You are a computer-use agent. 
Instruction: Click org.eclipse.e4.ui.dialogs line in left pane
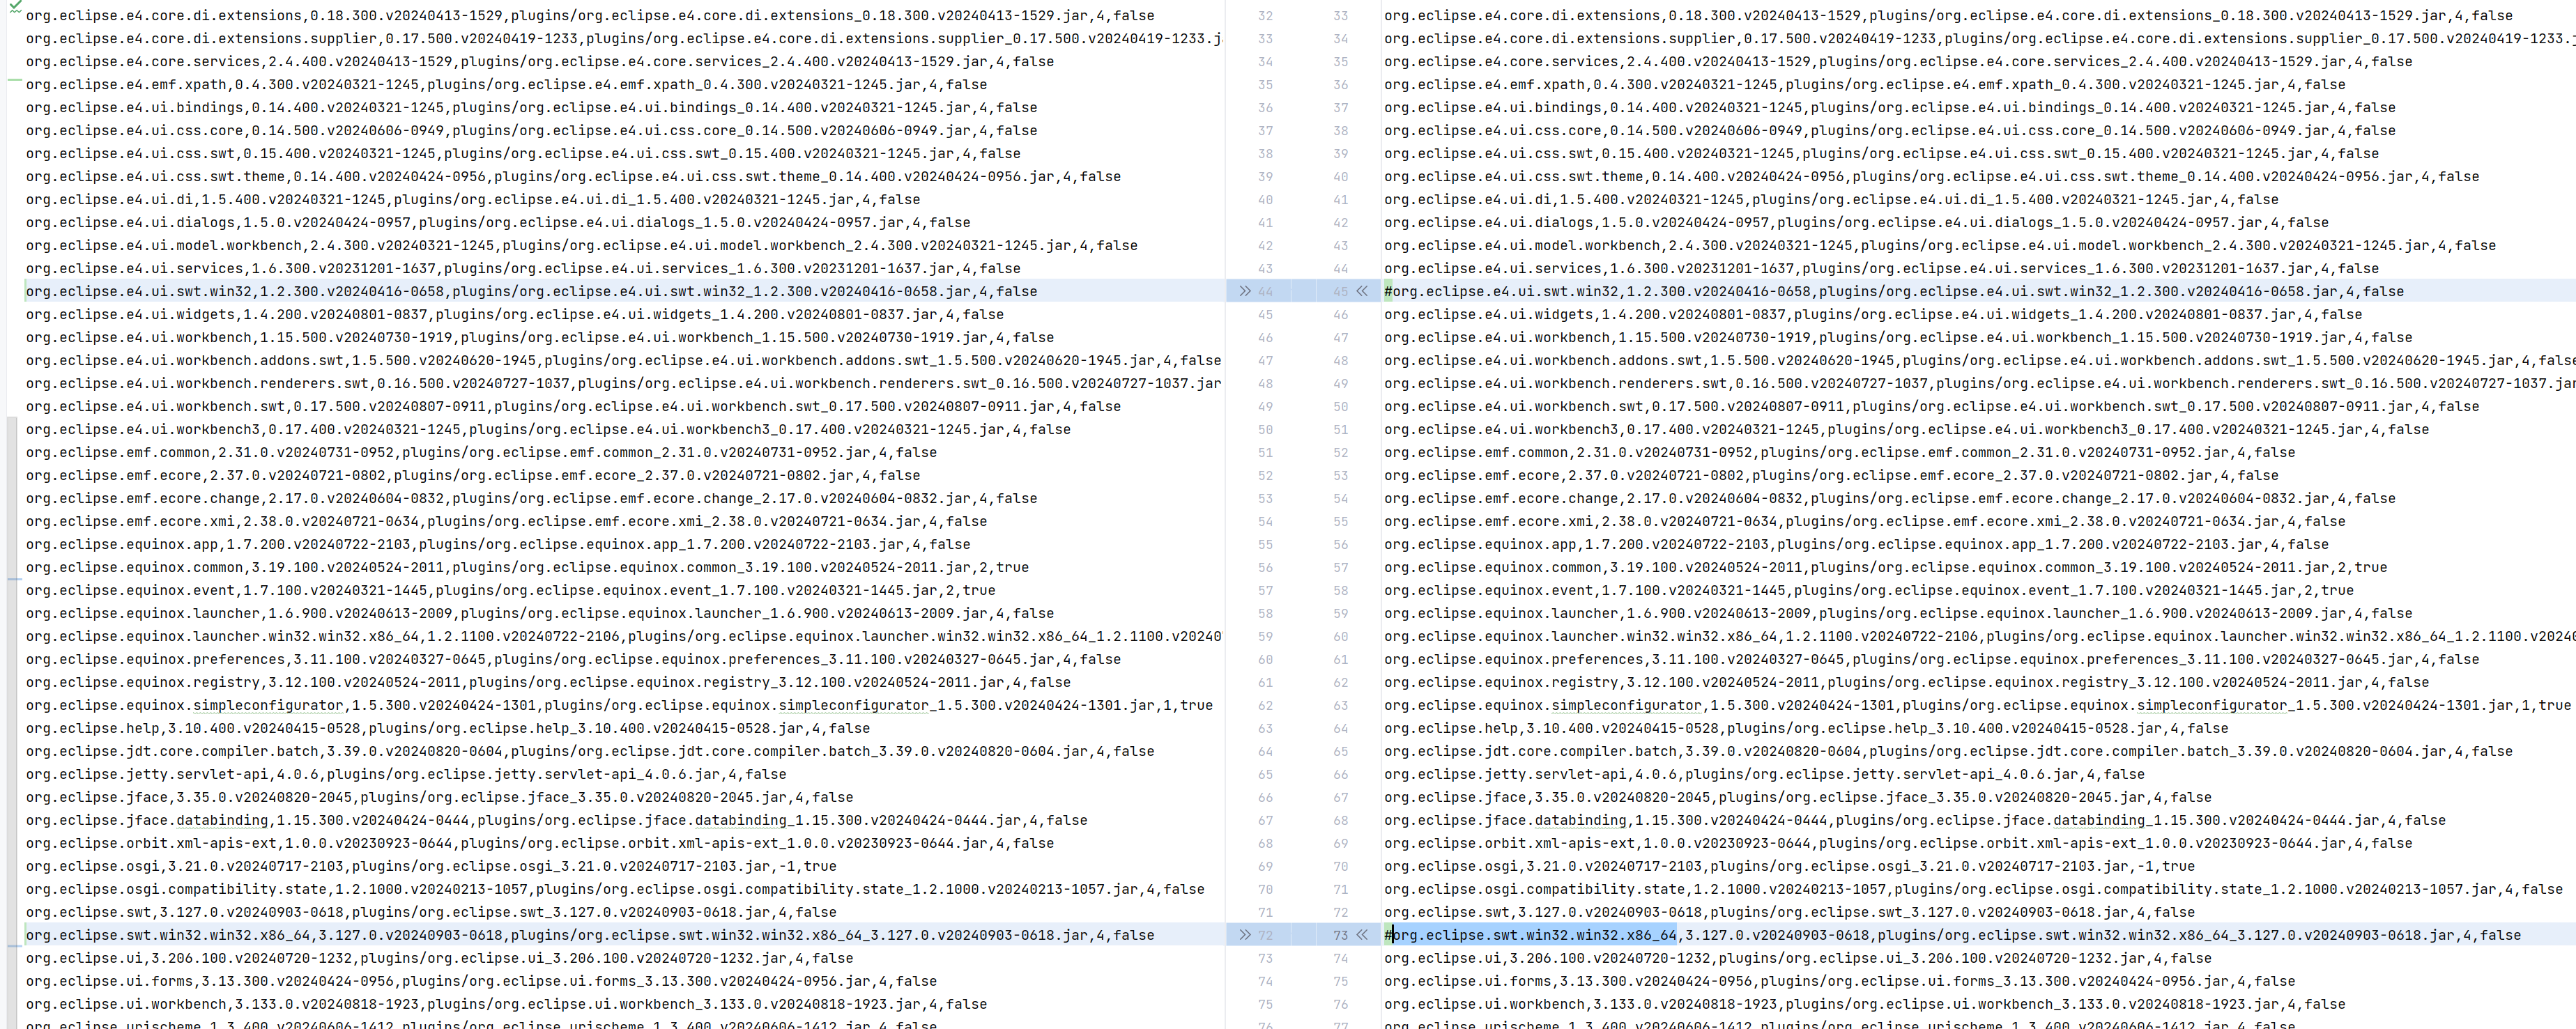498,222
